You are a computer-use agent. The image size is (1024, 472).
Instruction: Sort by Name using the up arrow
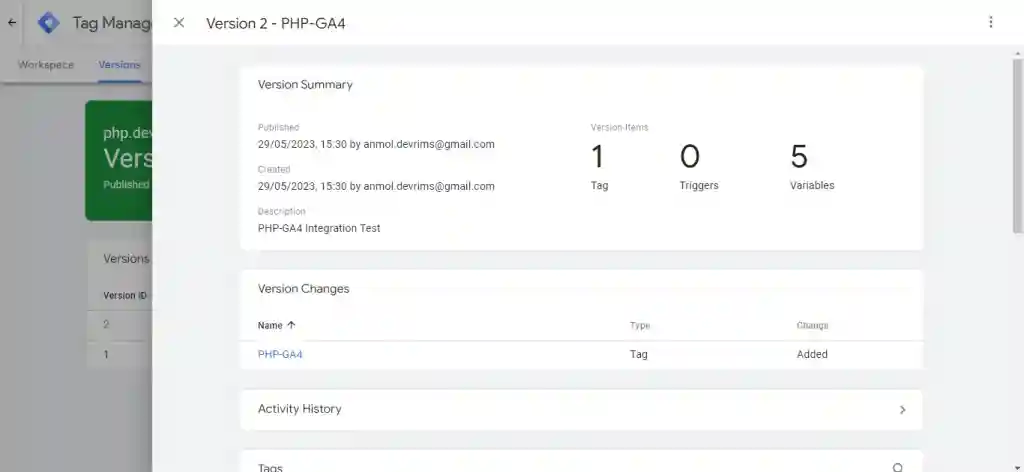coord(291,325)
